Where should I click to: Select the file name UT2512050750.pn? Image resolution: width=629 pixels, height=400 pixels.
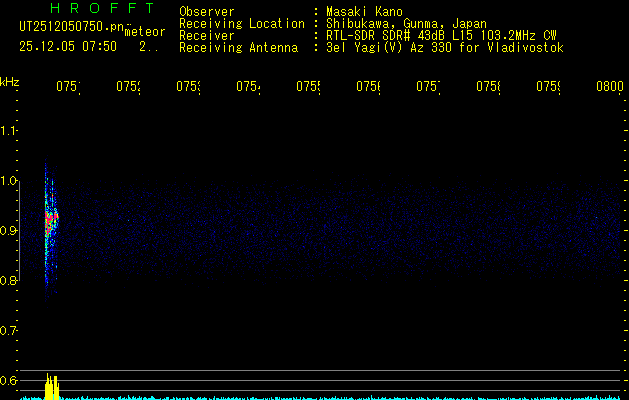coord(72,27)
